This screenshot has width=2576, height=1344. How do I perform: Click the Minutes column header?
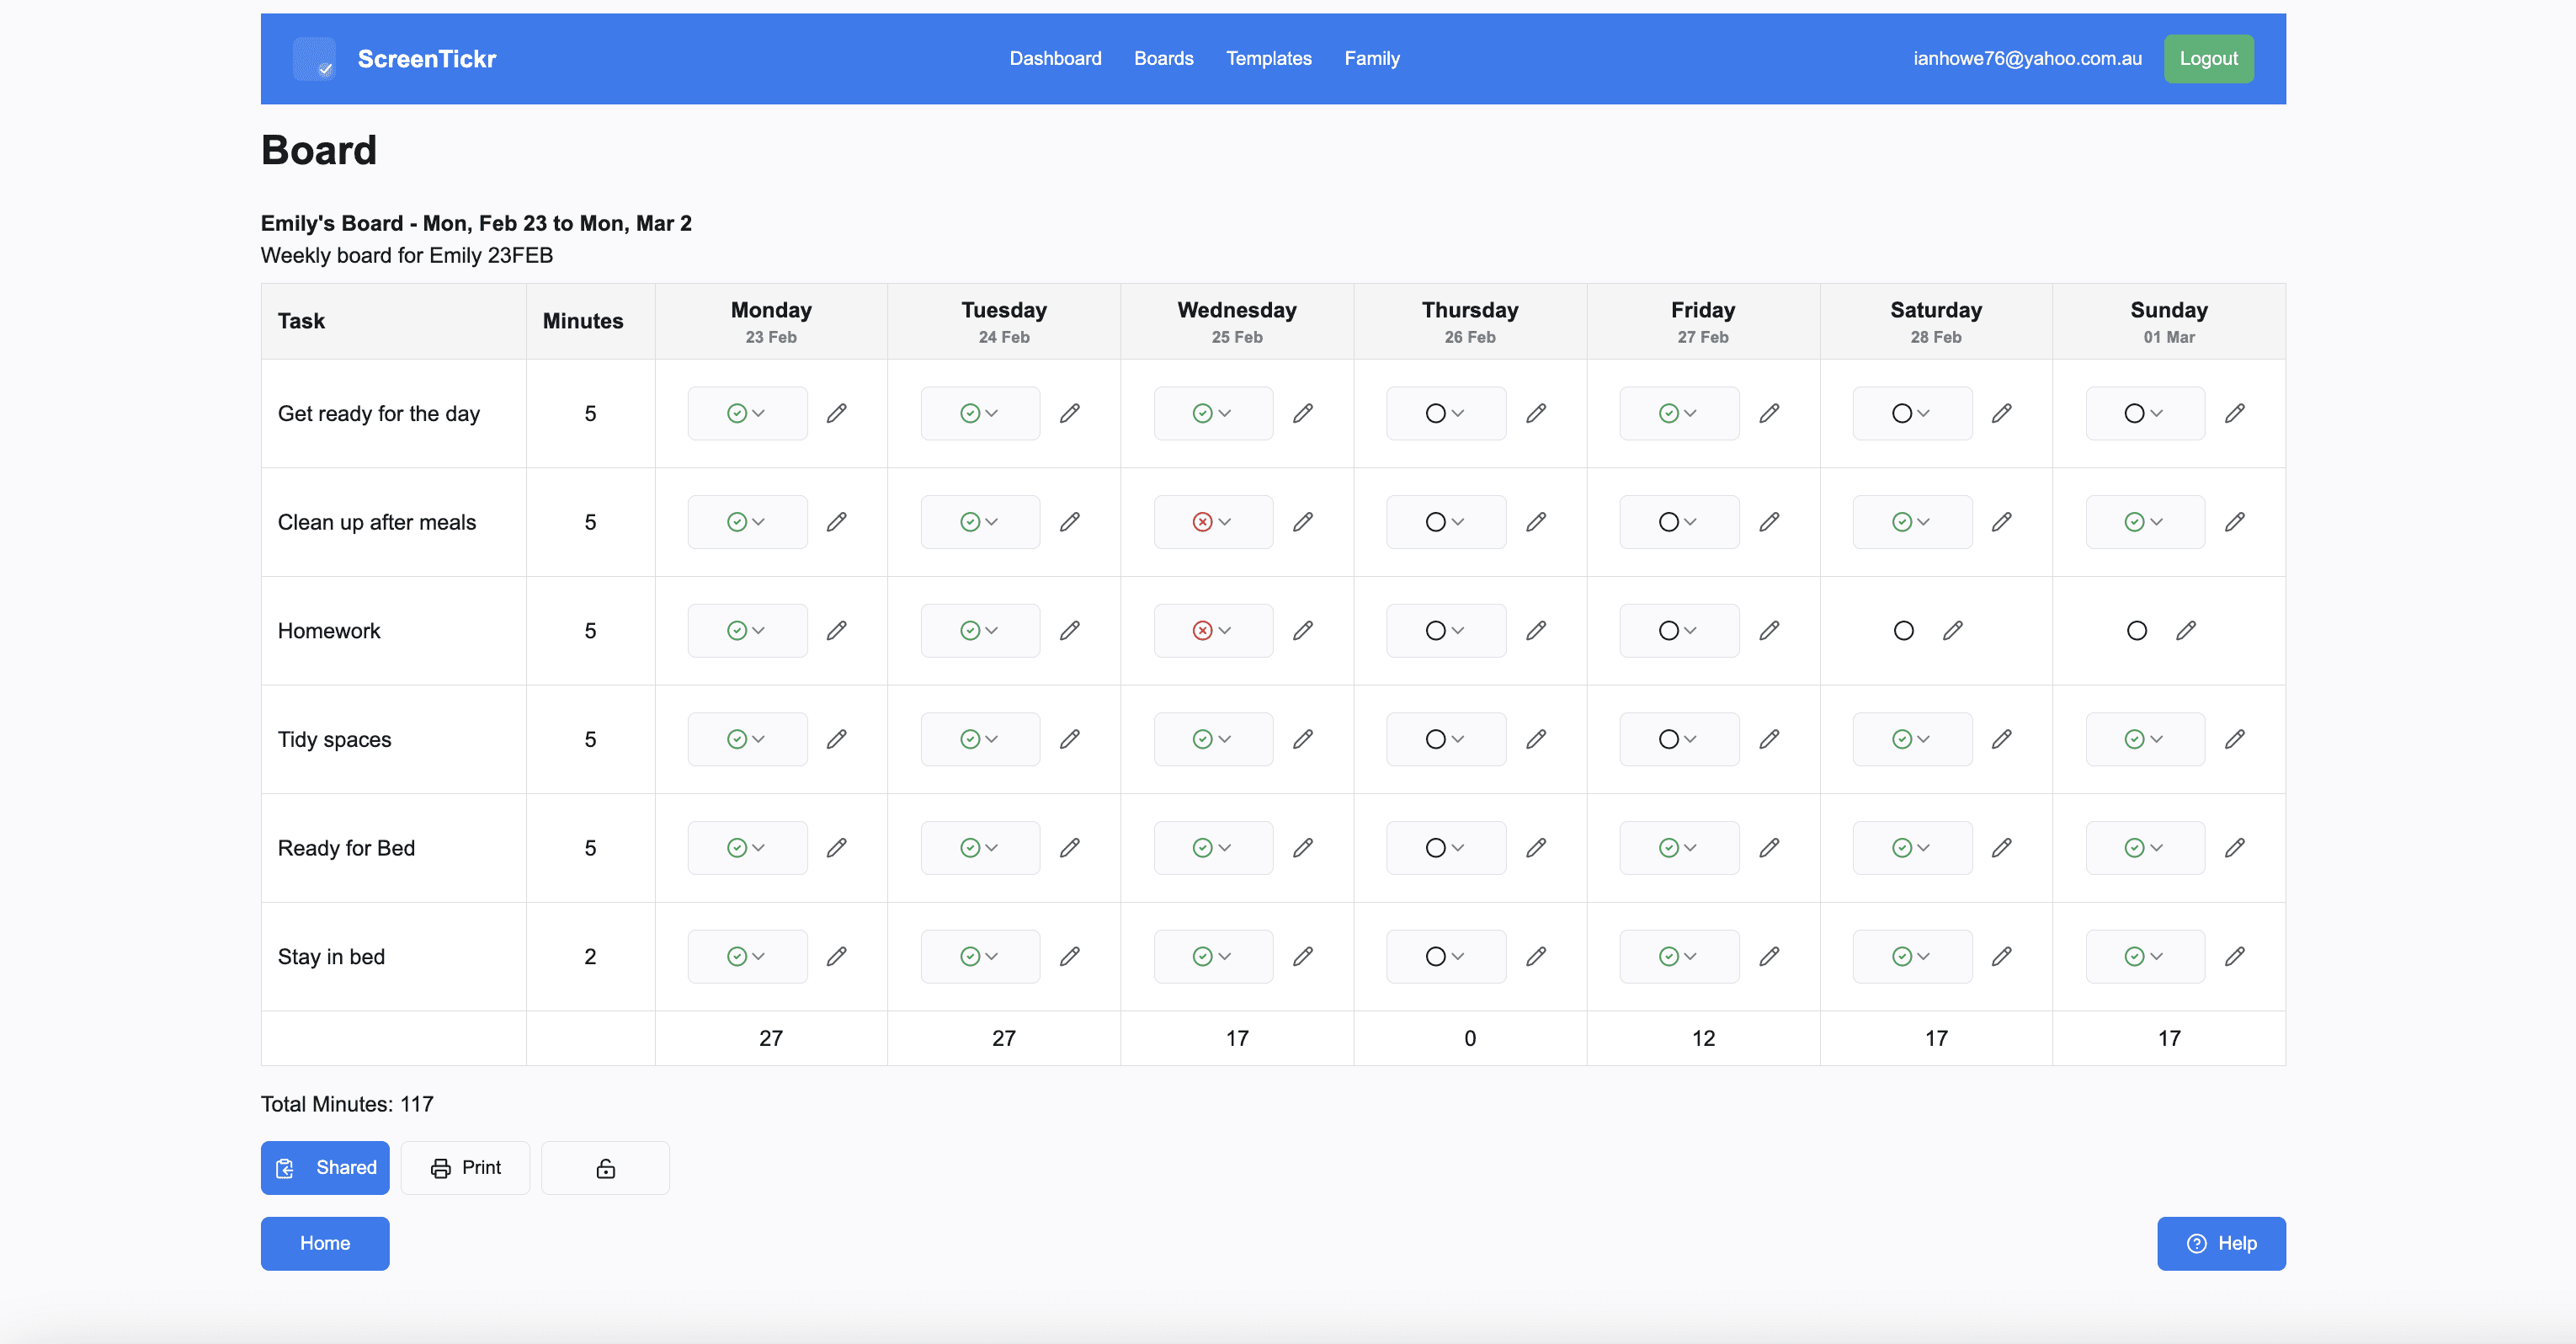pos(583,321)
